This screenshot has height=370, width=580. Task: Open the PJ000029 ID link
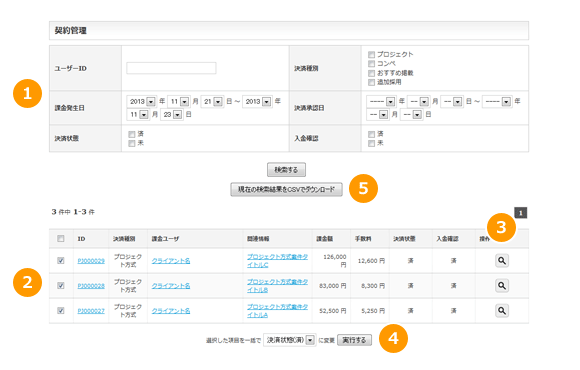(91, 261)
